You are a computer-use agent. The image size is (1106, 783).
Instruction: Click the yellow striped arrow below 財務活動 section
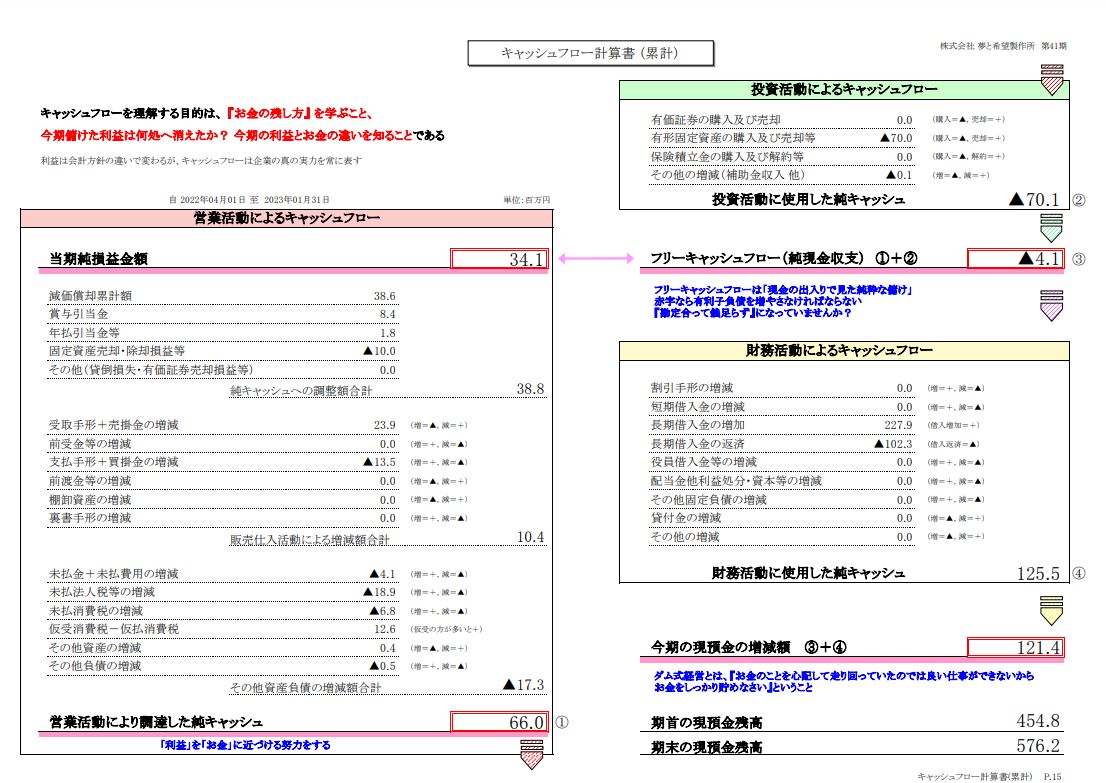pyautogui.click(x=1052, y=610)
